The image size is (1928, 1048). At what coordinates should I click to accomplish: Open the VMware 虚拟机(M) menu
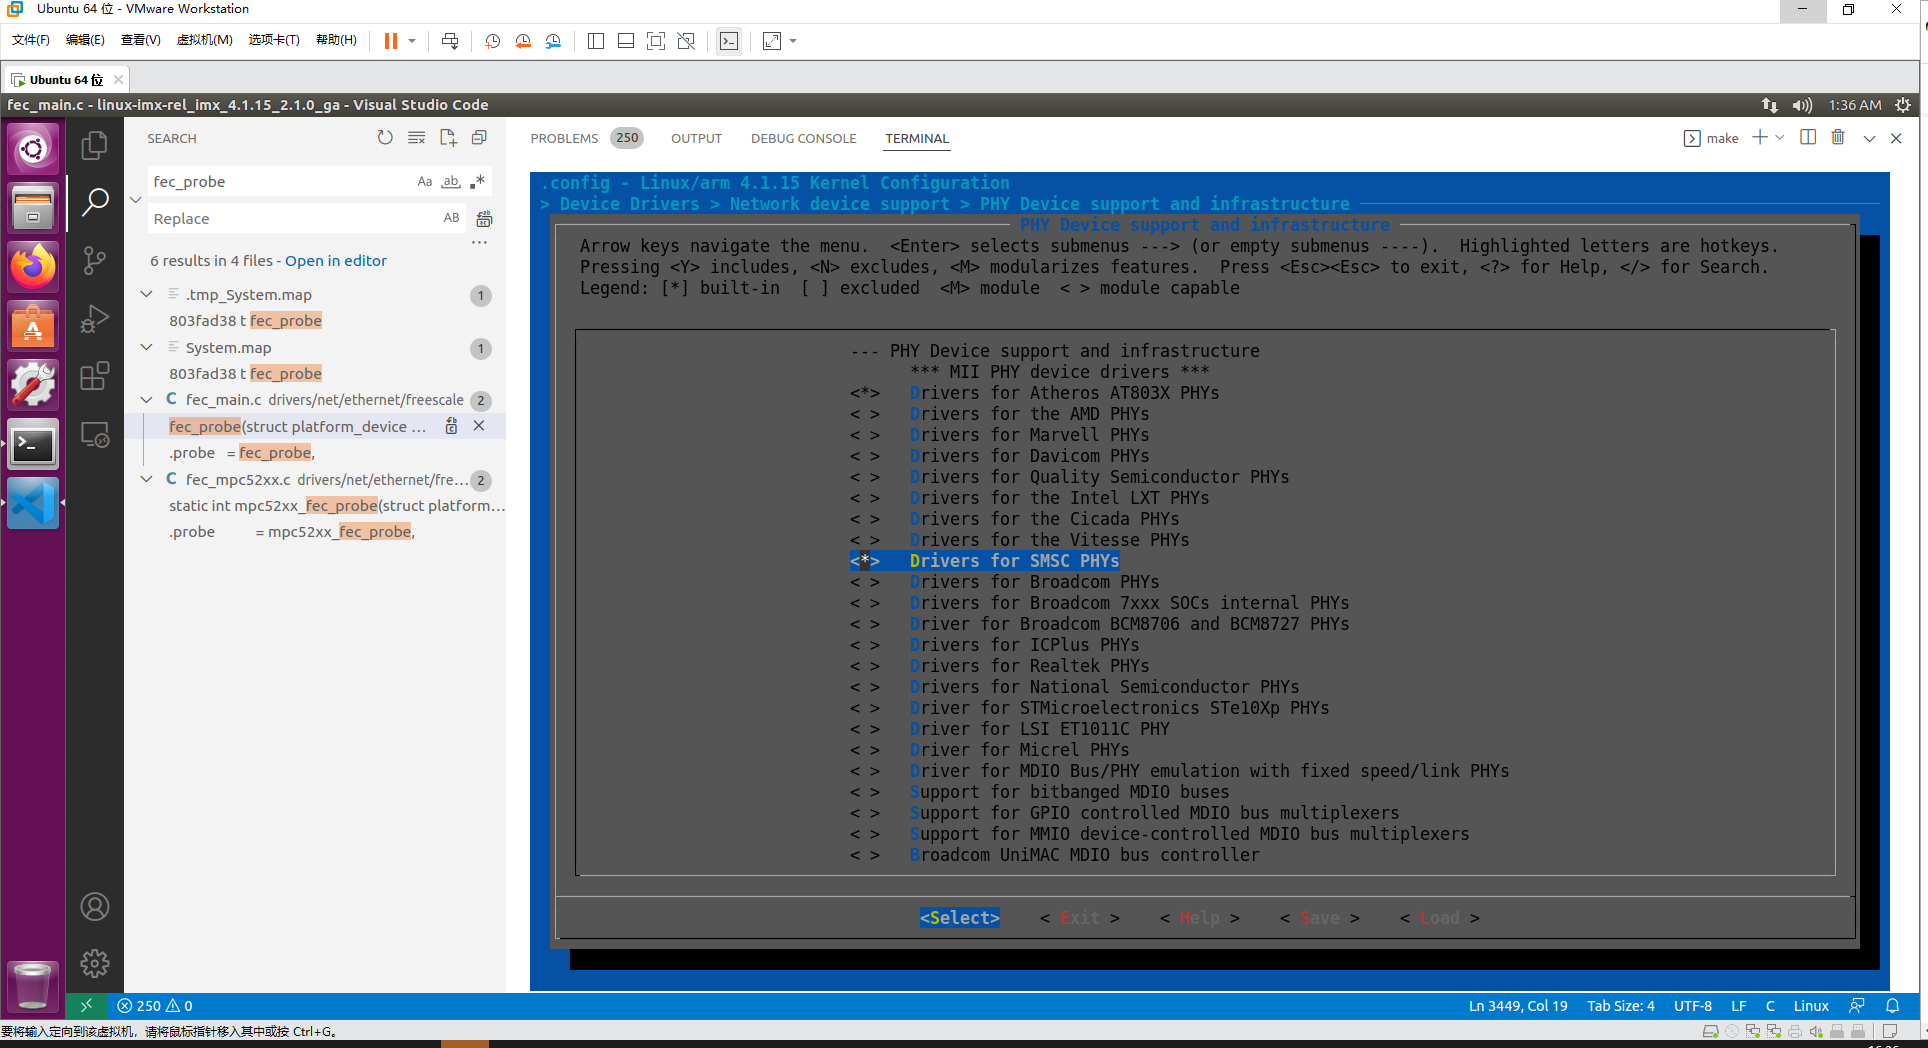204,40
